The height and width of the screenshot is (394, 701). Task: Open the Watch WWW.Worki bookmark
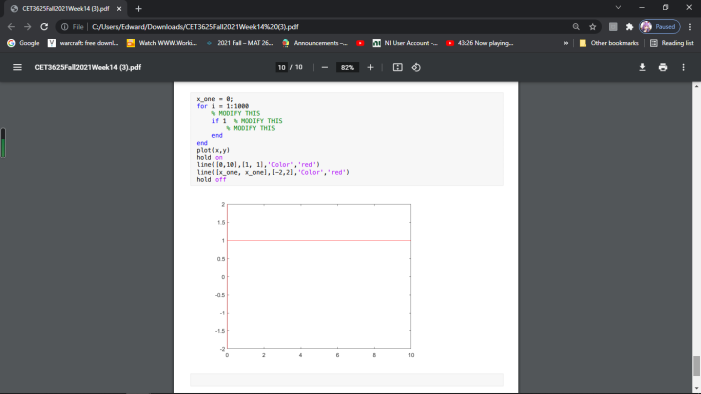click(x=162, y=43)
